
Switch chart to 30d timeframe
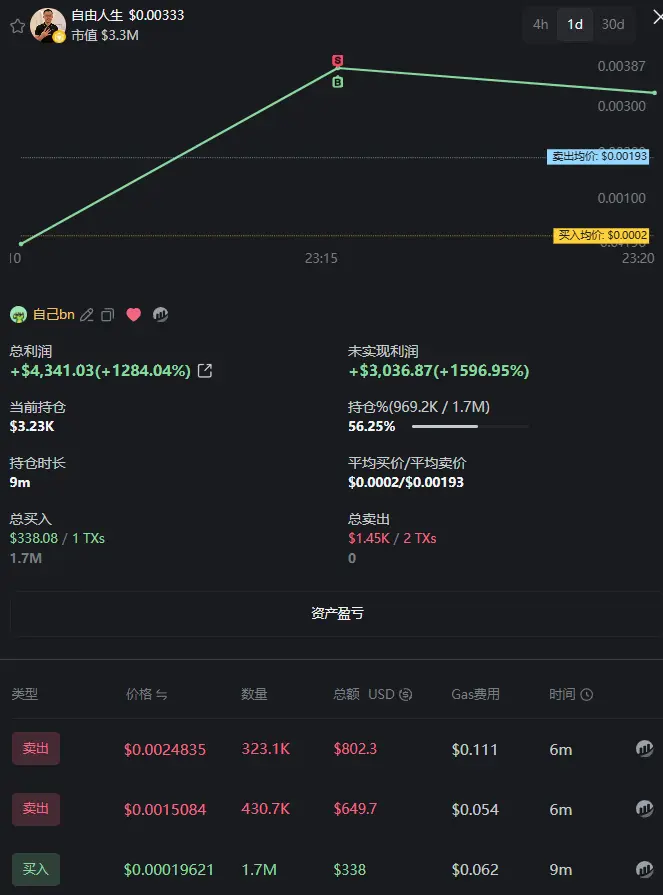coord(613,25)
